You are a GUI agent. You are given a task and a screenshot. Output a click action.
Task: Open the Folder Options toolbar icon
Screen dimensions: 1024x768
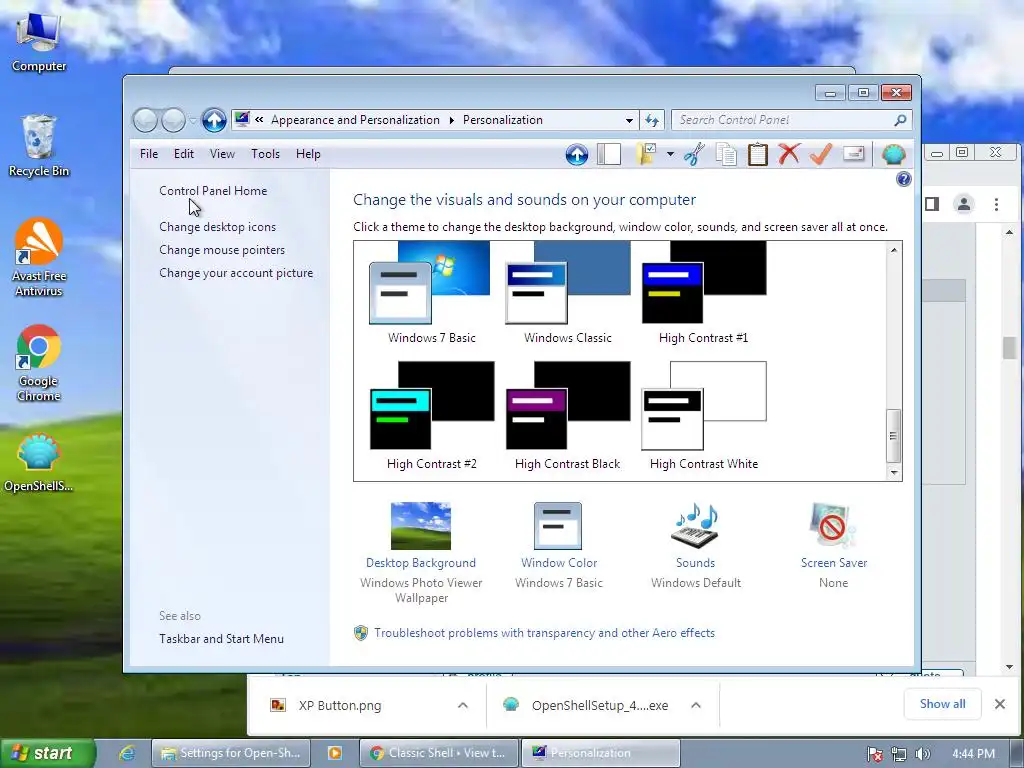(x=646, y=154)
